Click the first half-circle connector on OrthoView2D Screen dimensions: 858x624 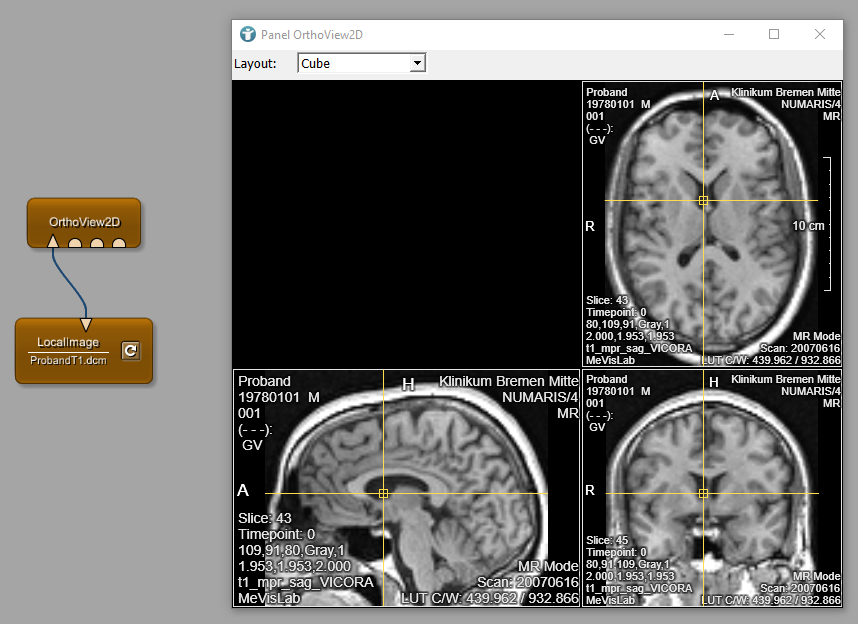click(75, 243)
